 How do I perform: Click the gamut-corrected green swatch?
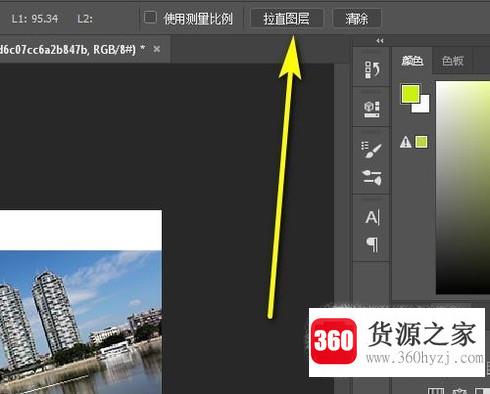tap(421, 142)
